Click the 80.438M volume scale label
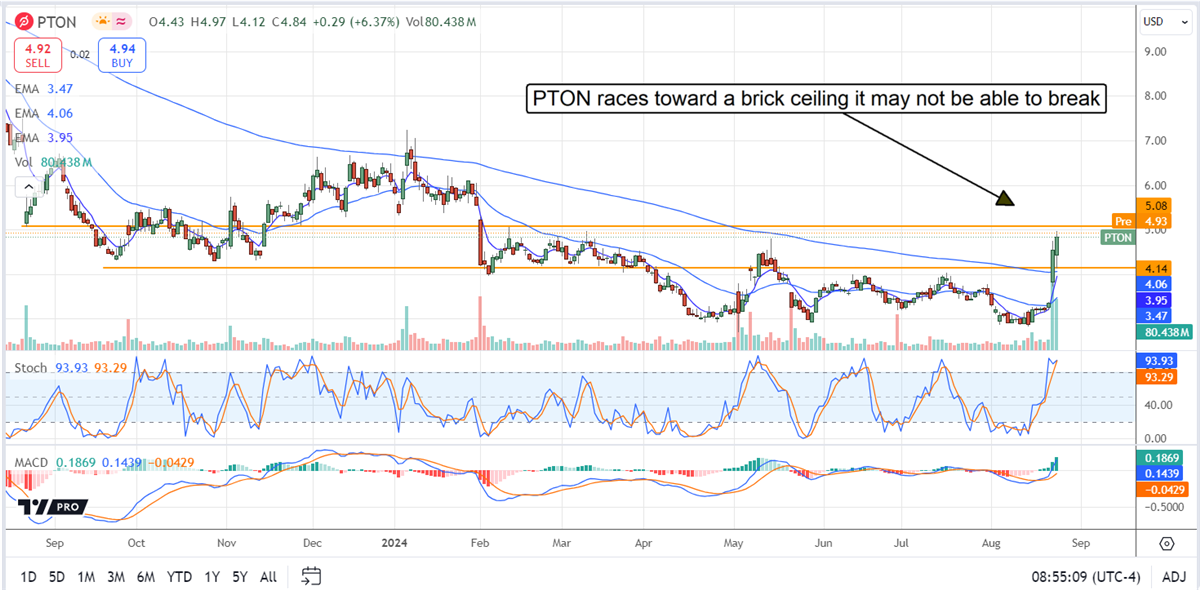This screenshot has width=1200, height=590. tap(1164, 331)
